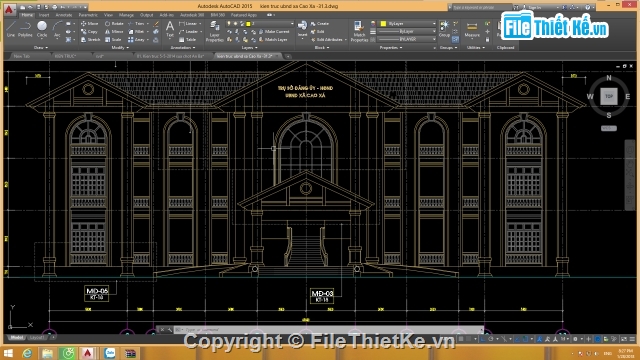Expand the Modify panel
640x360 pixels.
(120, 48)
